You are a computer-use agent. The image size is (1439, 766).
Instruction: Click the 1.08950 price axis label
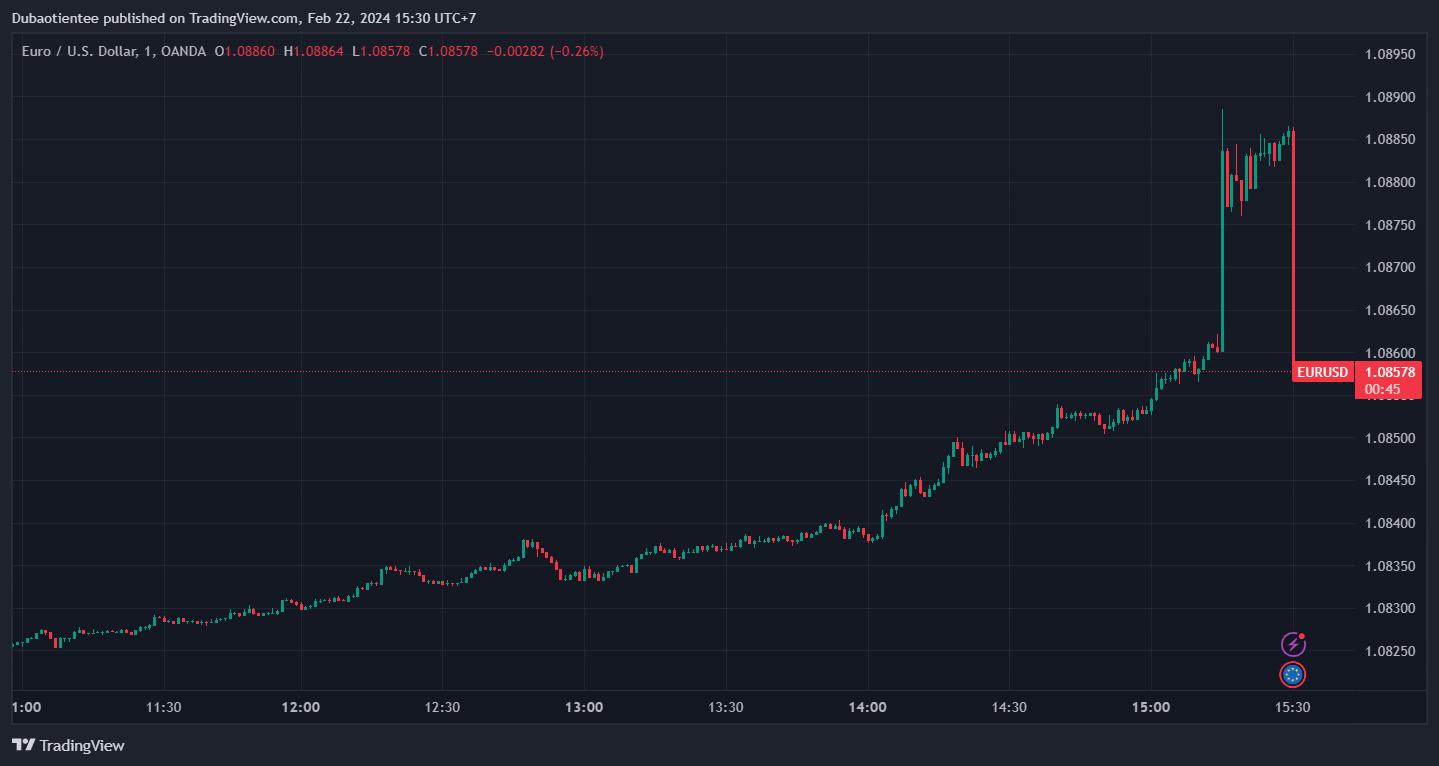1390,54
